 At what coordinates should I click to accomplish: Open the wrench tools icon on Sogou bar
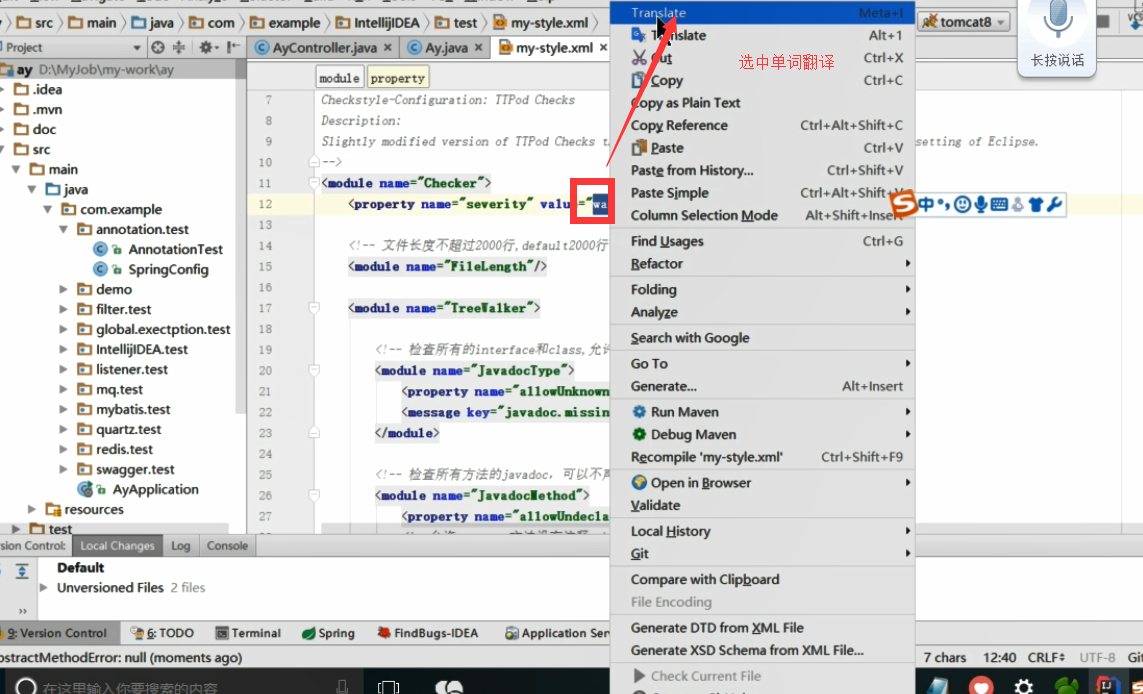click(x=1054, y=205)
